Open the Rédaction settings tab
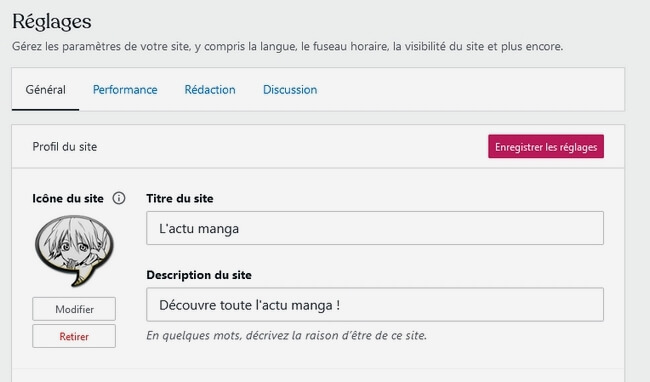The height and width of the screenshot is (382, 650). [210, 89]
